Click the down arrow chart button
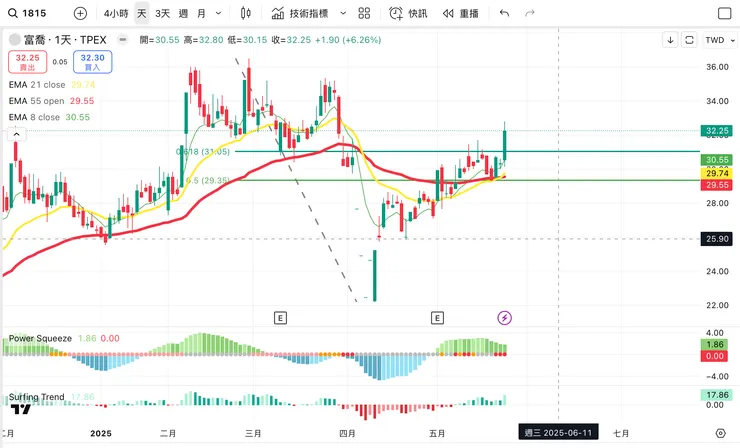Image resolution: width=740 pixels, height=448 pixels. tap(670, 40)
